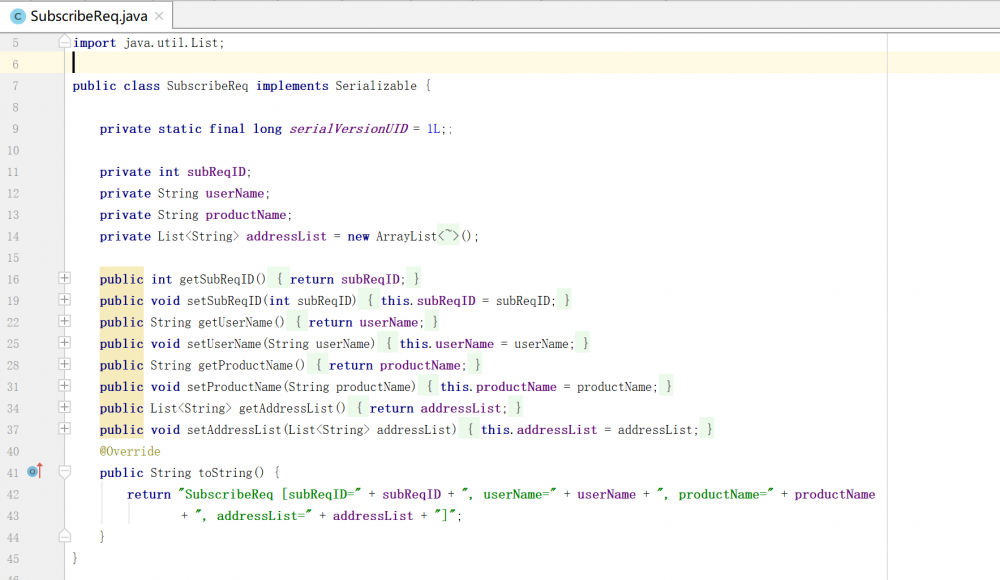Click the ArrayList constructor name
This screenshot has width=1000, height=580.
coord(406,236)
